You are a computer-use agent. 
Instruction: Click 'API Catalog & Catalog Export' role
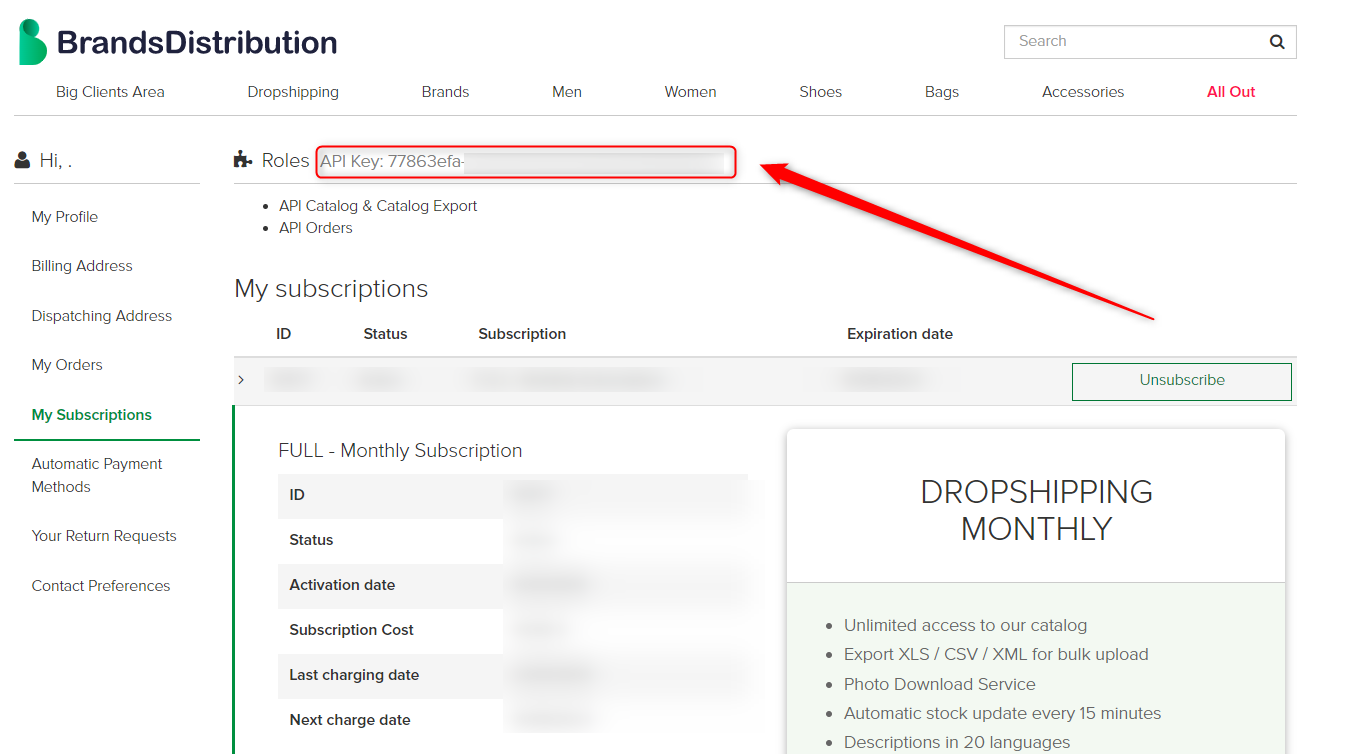[x=378, y=206]
